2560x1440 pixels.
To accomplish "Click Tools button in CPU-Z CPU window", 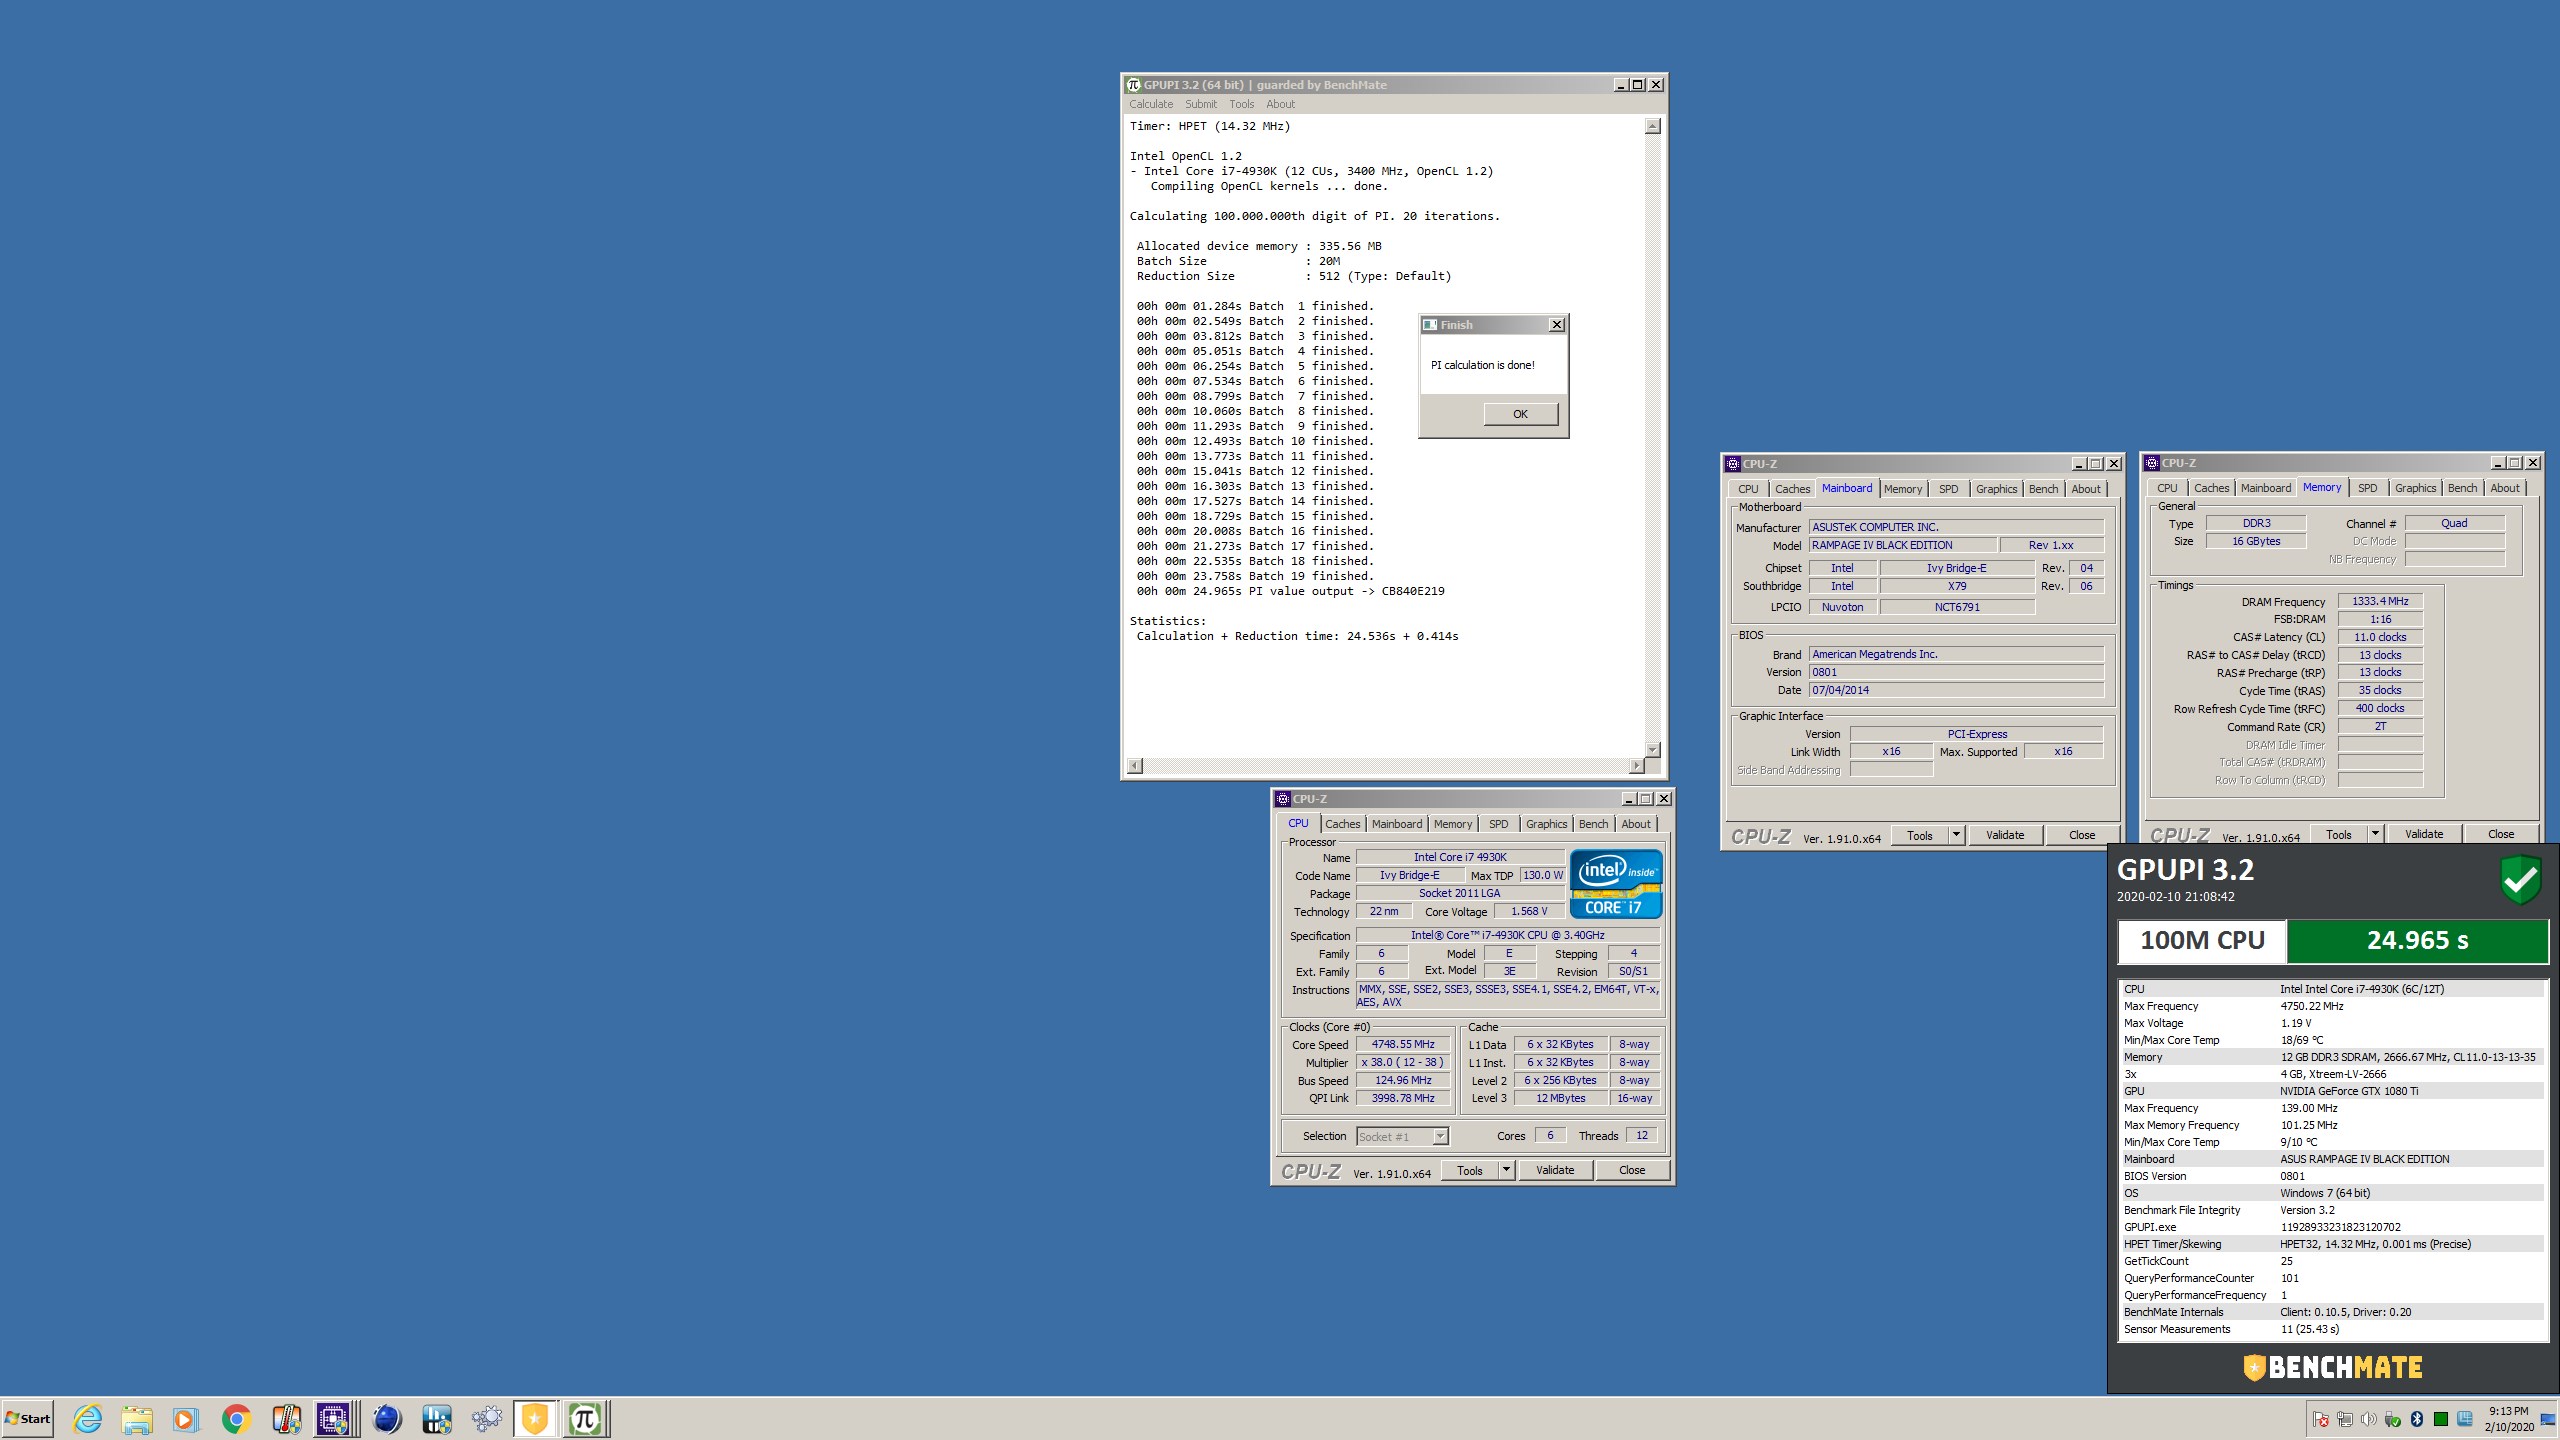I will (1470, 1170).
